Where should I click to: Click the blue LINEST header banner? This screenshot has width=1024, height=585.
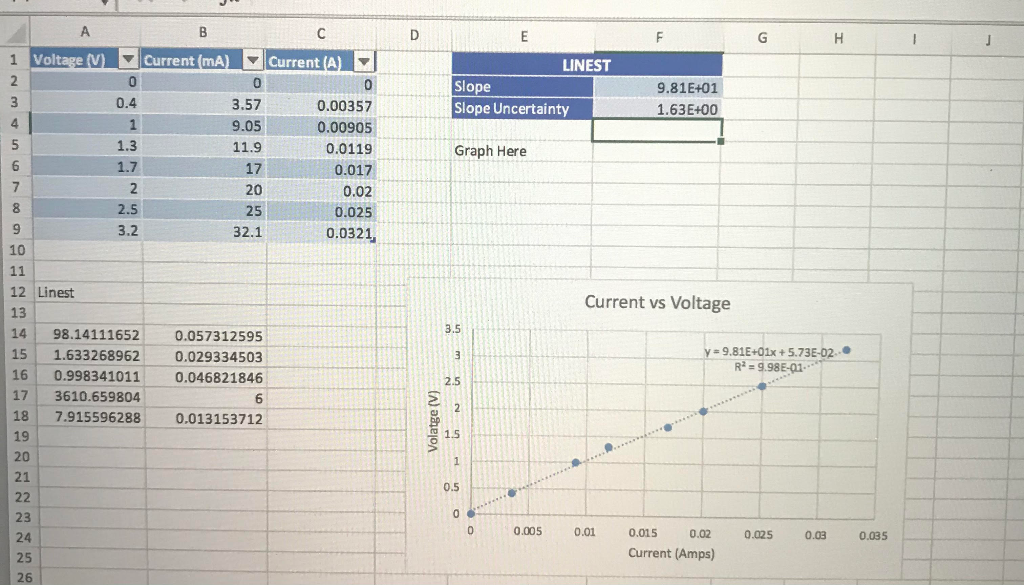[x=585, y=64]
